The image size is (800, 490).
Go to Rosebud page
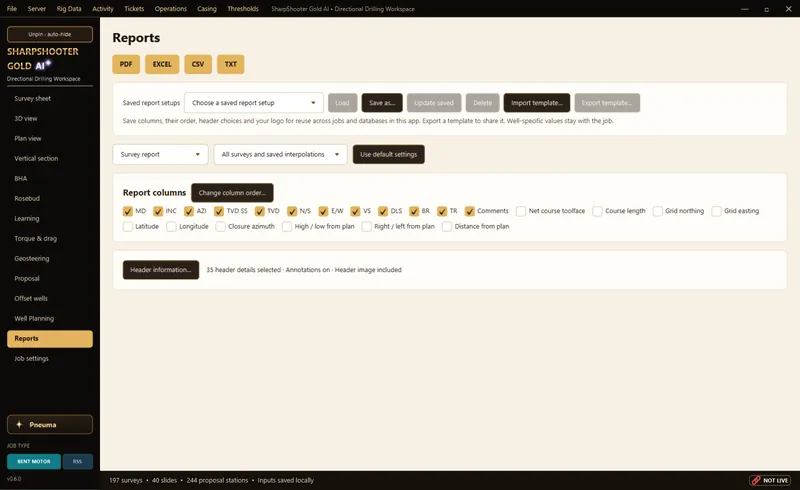pos(50,199)
